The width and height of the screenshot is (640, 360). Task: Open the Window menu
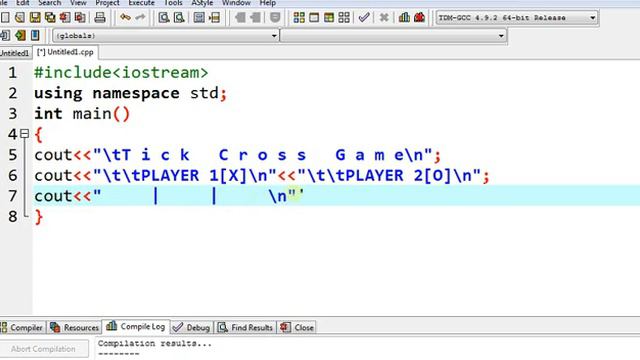click(236, 3)
